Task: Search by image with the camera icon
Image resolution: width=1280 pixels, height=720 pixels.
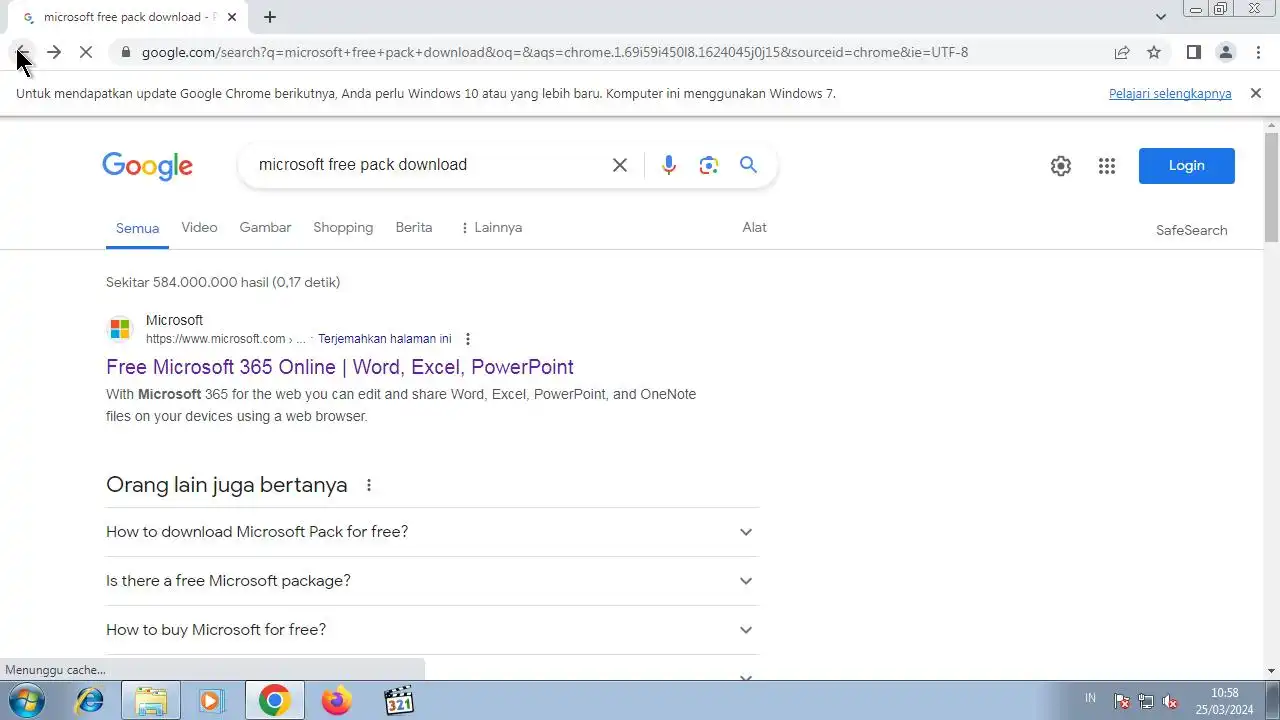Action: click(709, 165)
